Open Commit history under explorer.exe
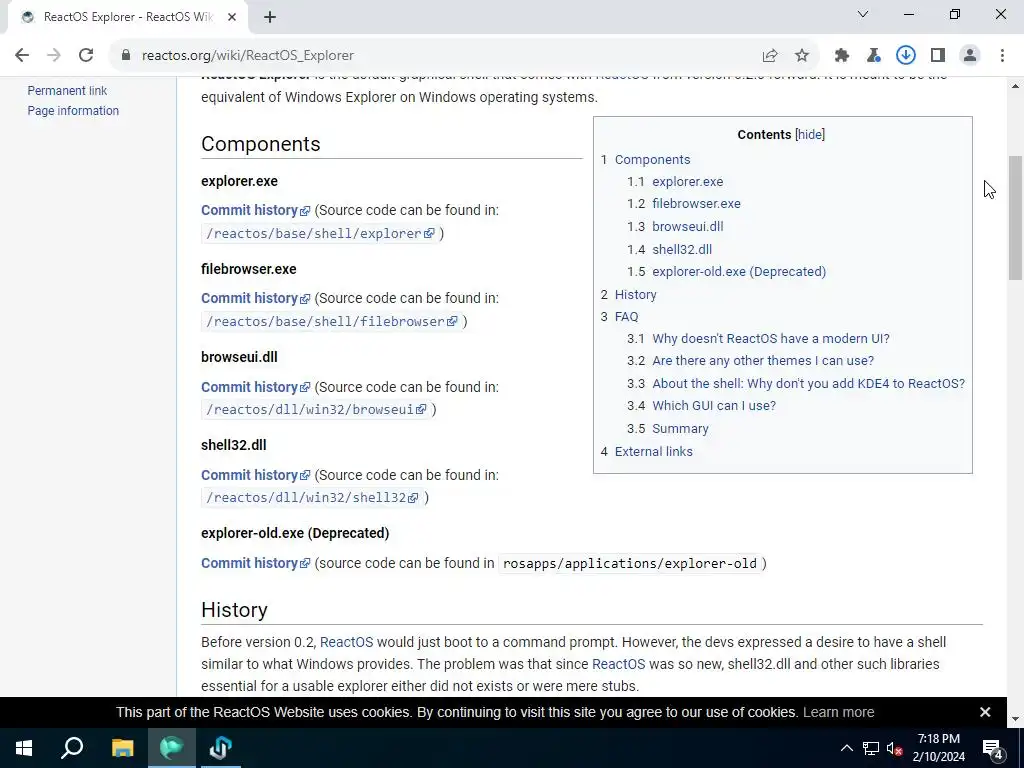1024x768 pixels. [255, 210]
